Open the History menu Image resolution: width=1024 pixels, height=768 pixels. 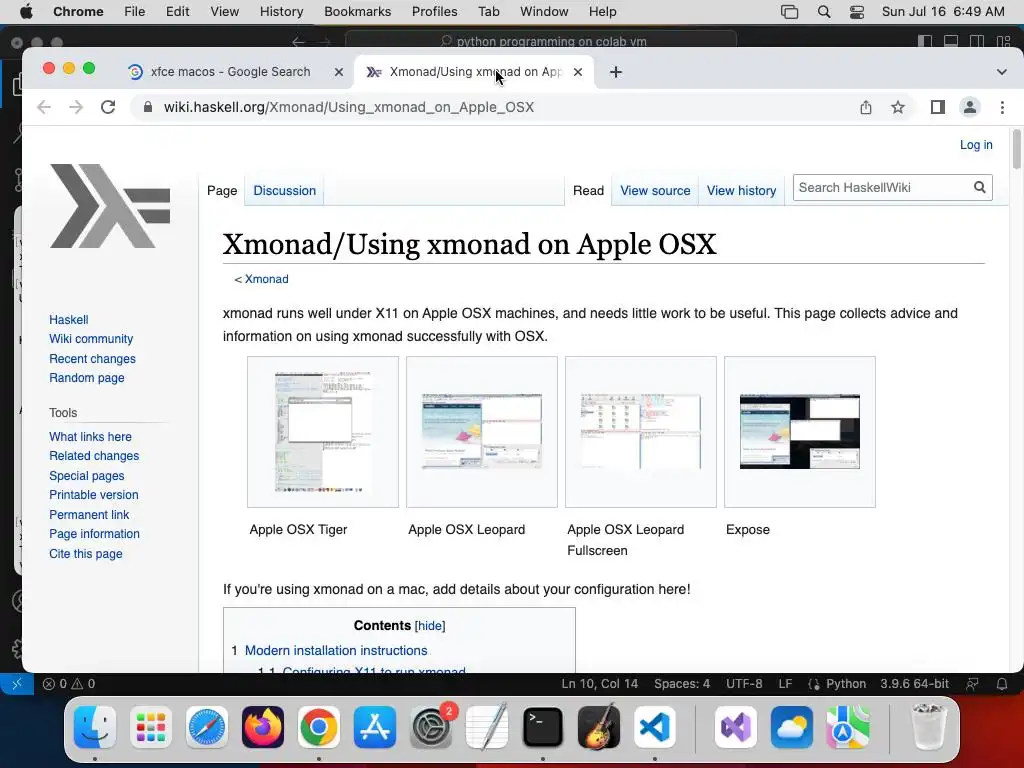(x=281, y=12)
